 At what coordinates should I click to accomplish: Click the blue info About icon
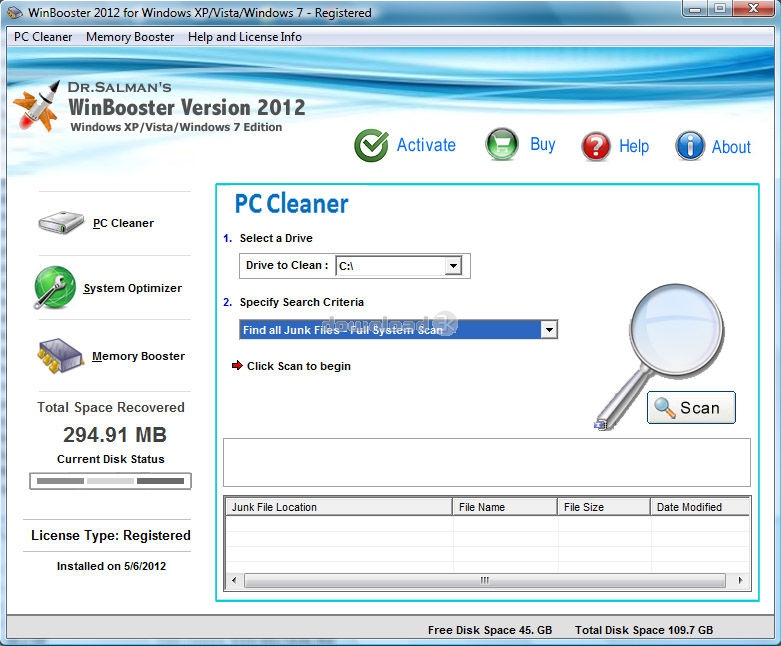pos(690,146)
